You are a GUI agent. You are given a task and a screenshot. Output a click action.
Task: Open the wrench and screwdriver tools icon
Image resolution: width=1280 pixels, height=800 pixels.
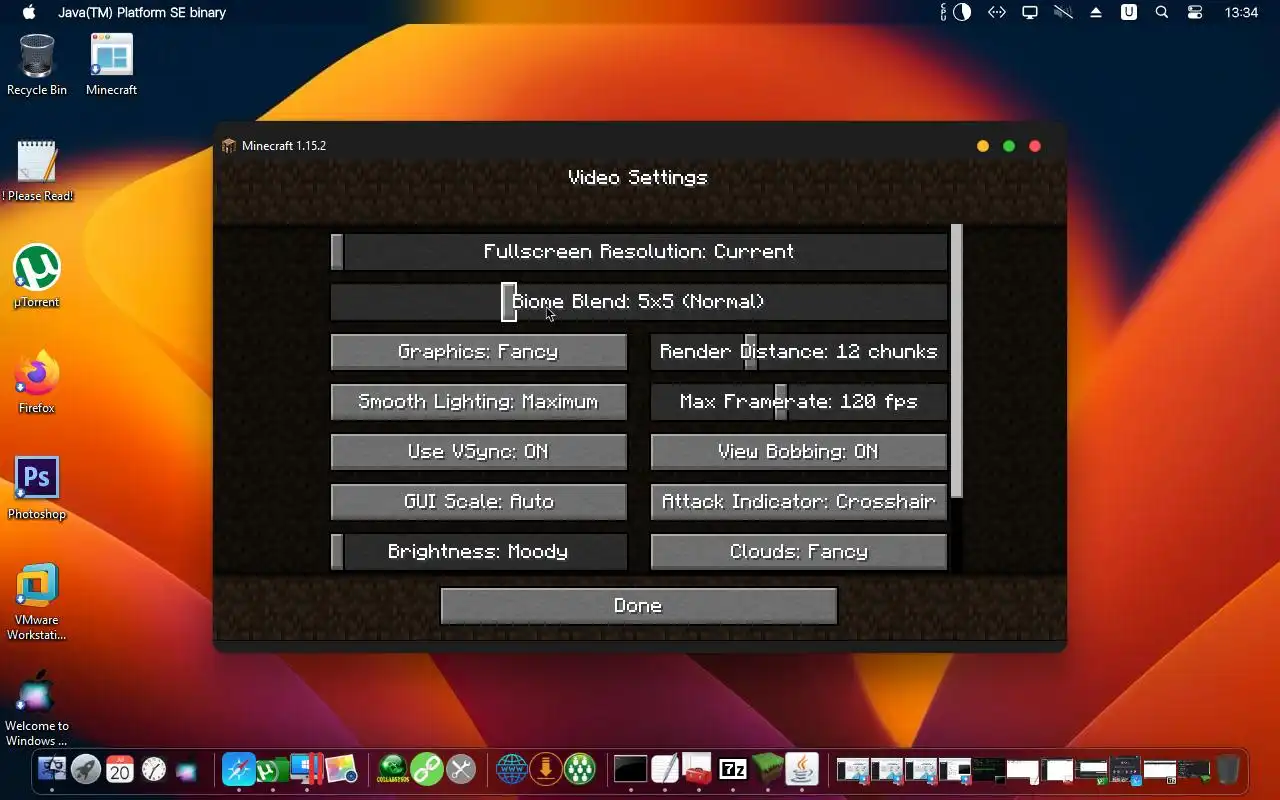(x=461, y=769)
